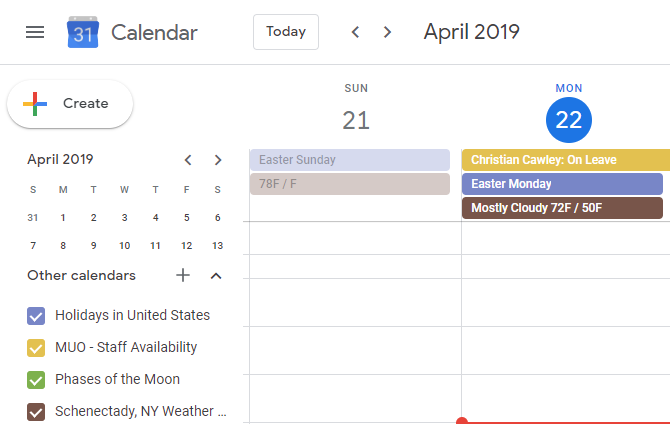The width and height of the screenshot is (670, 426).
Task: Open the Easter Sunday event
Action: tap(350, 160)
